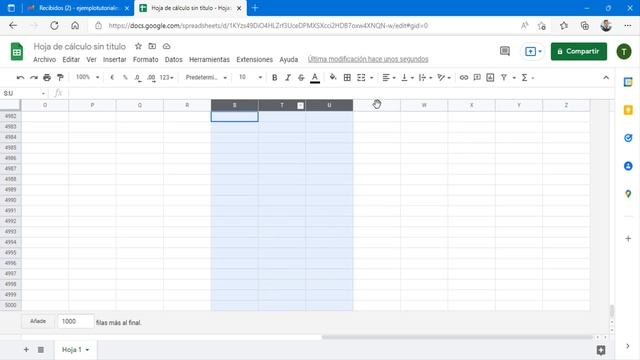
Task: Add a new sheet with plus
Action: pyautogui.click(x=26, y=350)
